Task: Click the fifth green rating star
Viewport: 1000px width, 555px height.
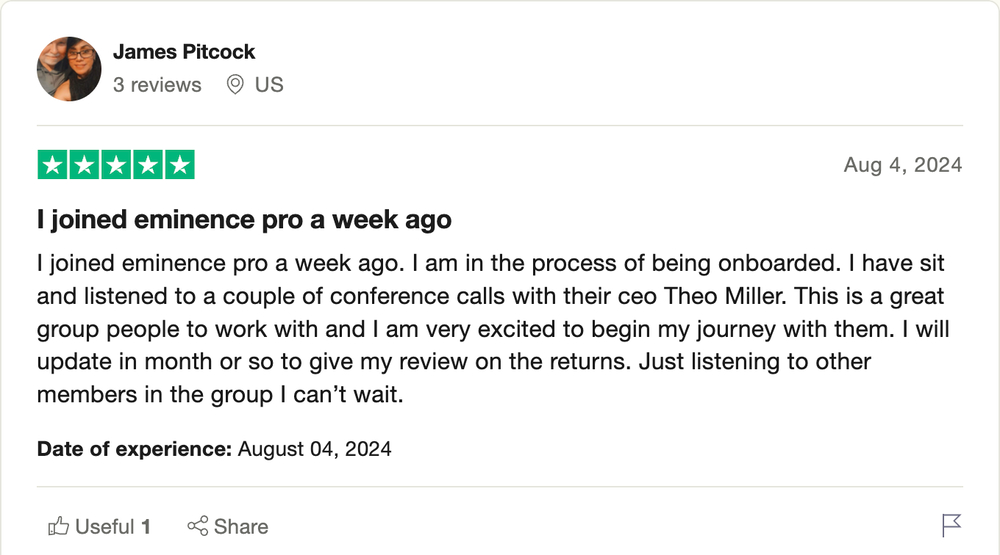Action: tap(180, 165)
